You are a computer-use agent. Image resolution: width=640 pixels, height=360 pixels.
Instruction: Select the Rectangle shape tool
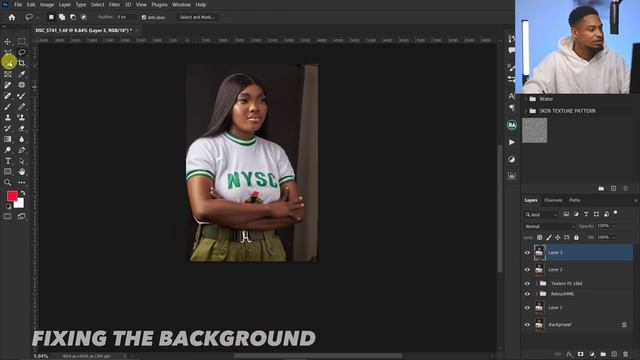pos(8,171)
